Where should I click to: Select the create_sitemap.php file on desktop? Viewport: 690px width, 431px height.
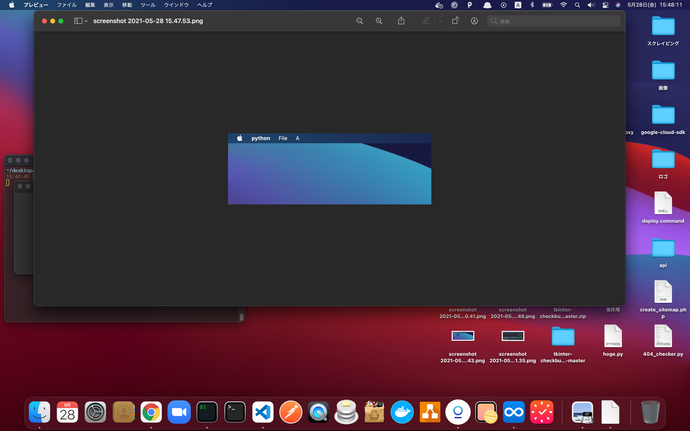663,299
